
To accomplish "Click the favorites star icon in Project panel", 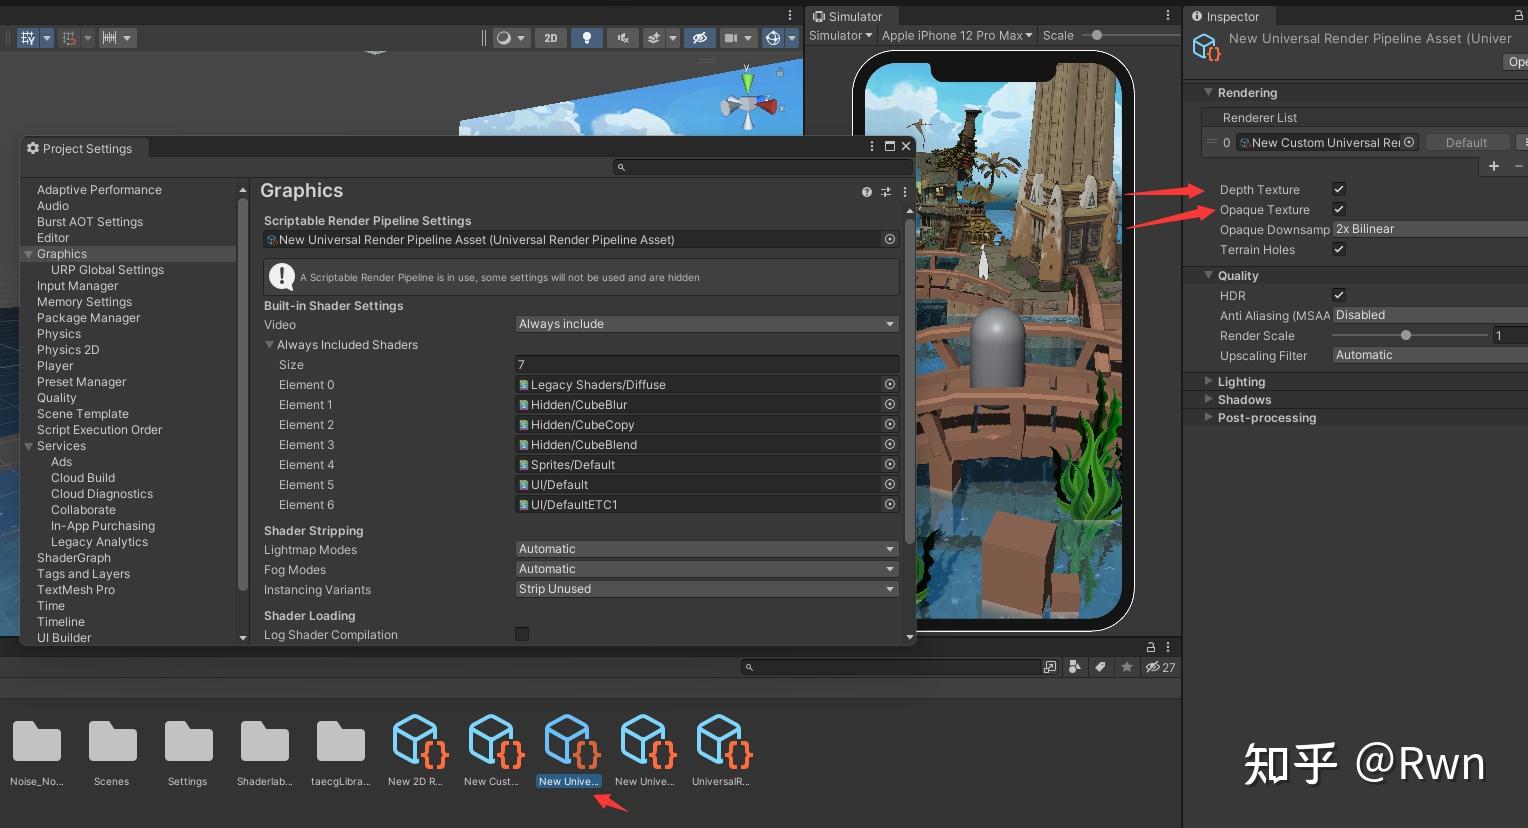I will (x=1127, y=667).
